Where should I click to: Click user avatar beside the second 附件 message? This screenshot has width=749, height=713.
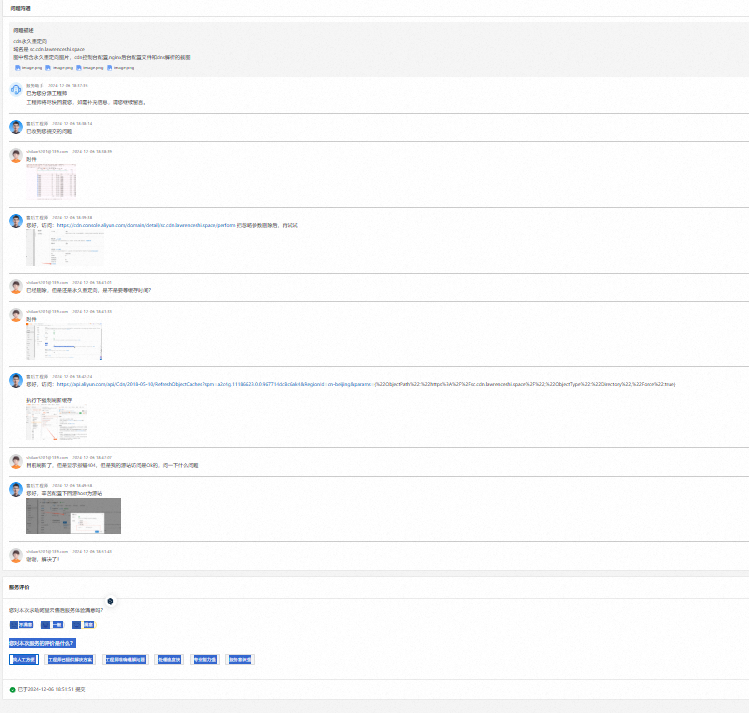pyautogui.click(x=16, y=315)
